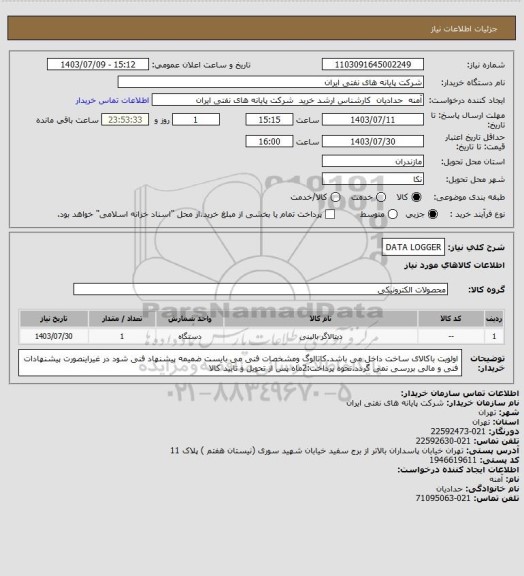Click the DATA LOGGER description box
Screen dimensions: 524x576
tap(413, 247)
